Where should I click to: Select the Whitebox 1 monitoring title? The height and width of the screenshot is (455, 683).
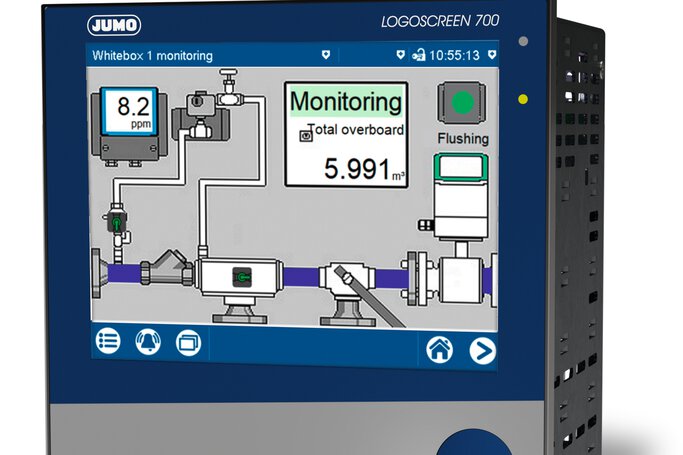click(x=152, y=56)
